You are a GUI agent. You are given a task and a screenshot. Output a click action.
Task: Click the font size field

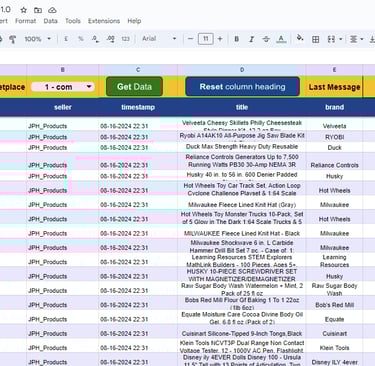coord(206,39)
